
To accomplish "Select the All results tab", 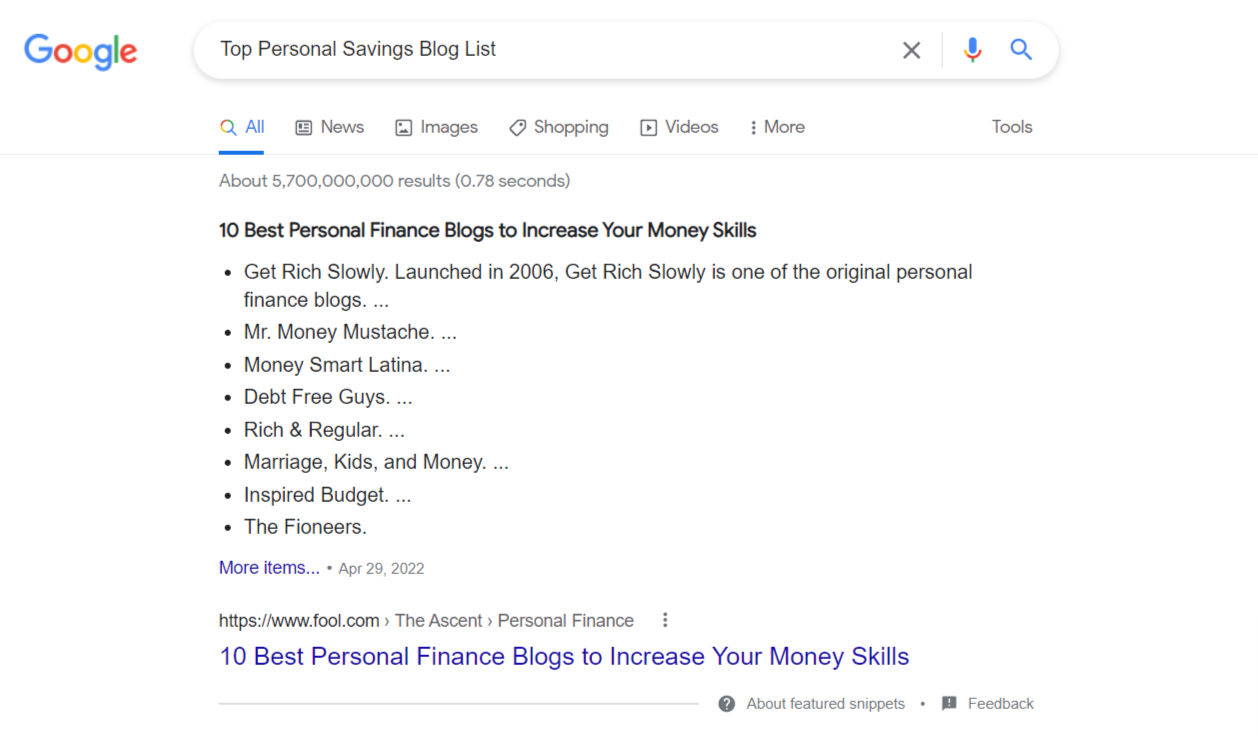I will coord(242,127).
